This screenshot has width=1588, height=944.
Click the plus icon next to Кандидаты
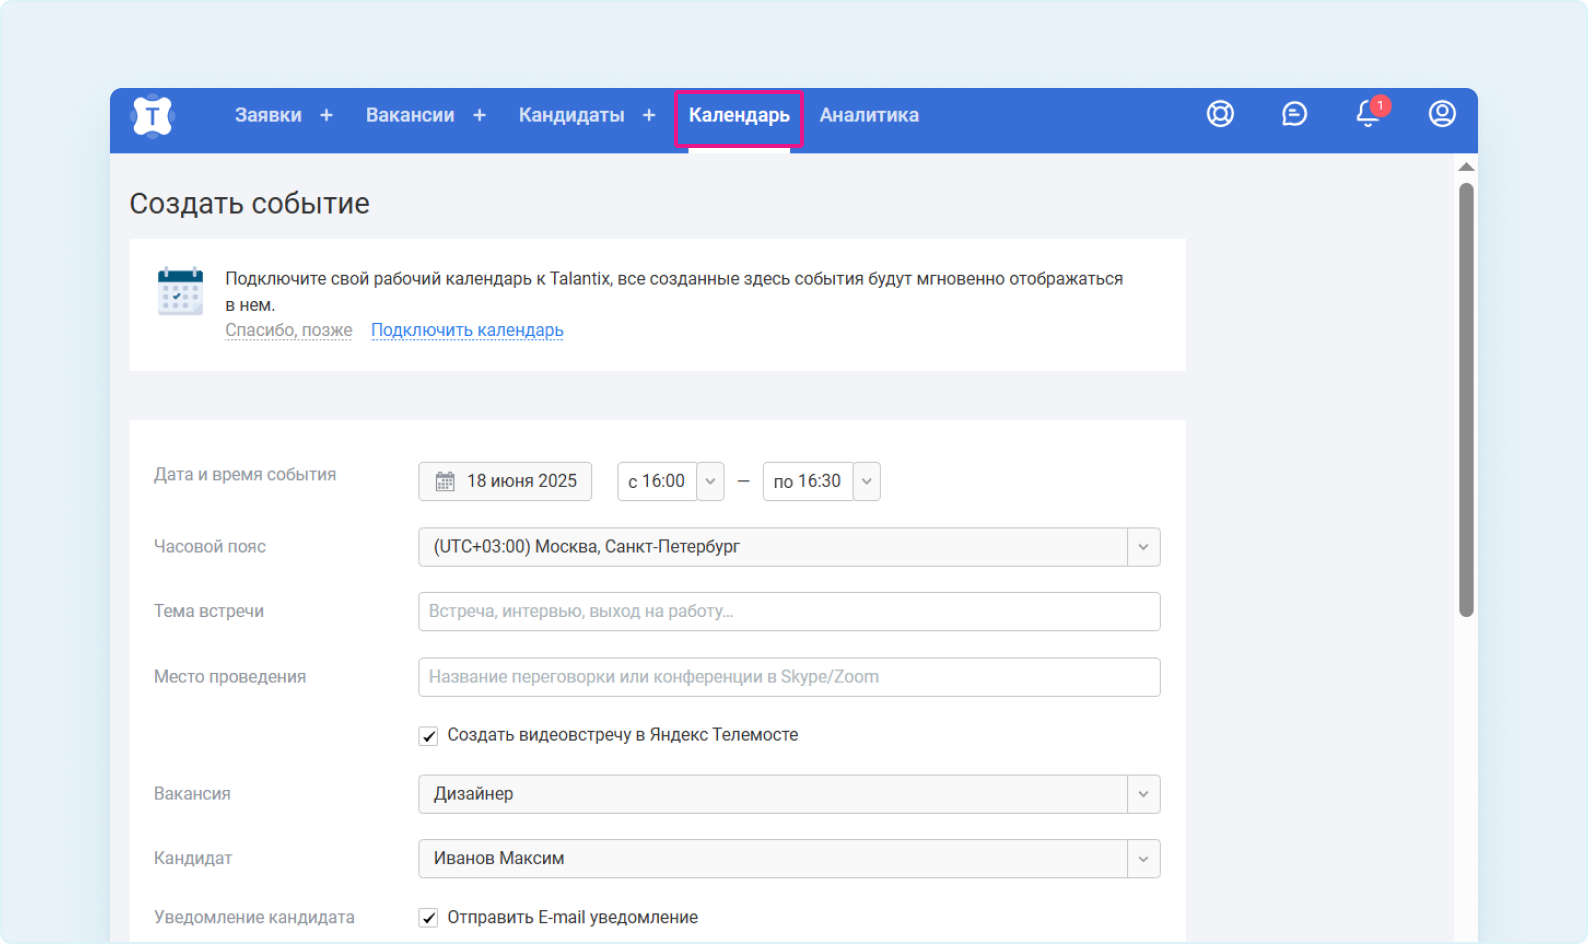pyautogui.click(x=649, y=115)
